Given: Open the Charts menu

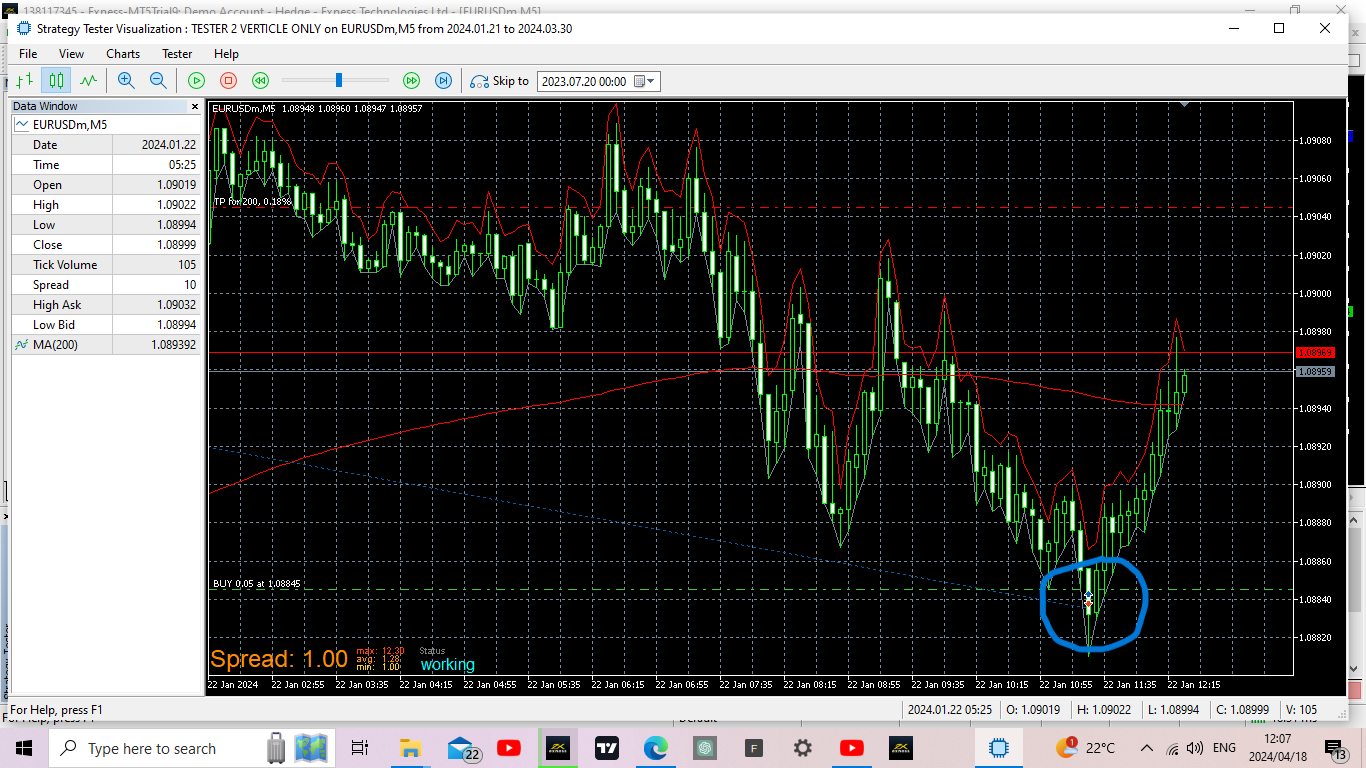Looking at the screenshot, I should [123, 54].
